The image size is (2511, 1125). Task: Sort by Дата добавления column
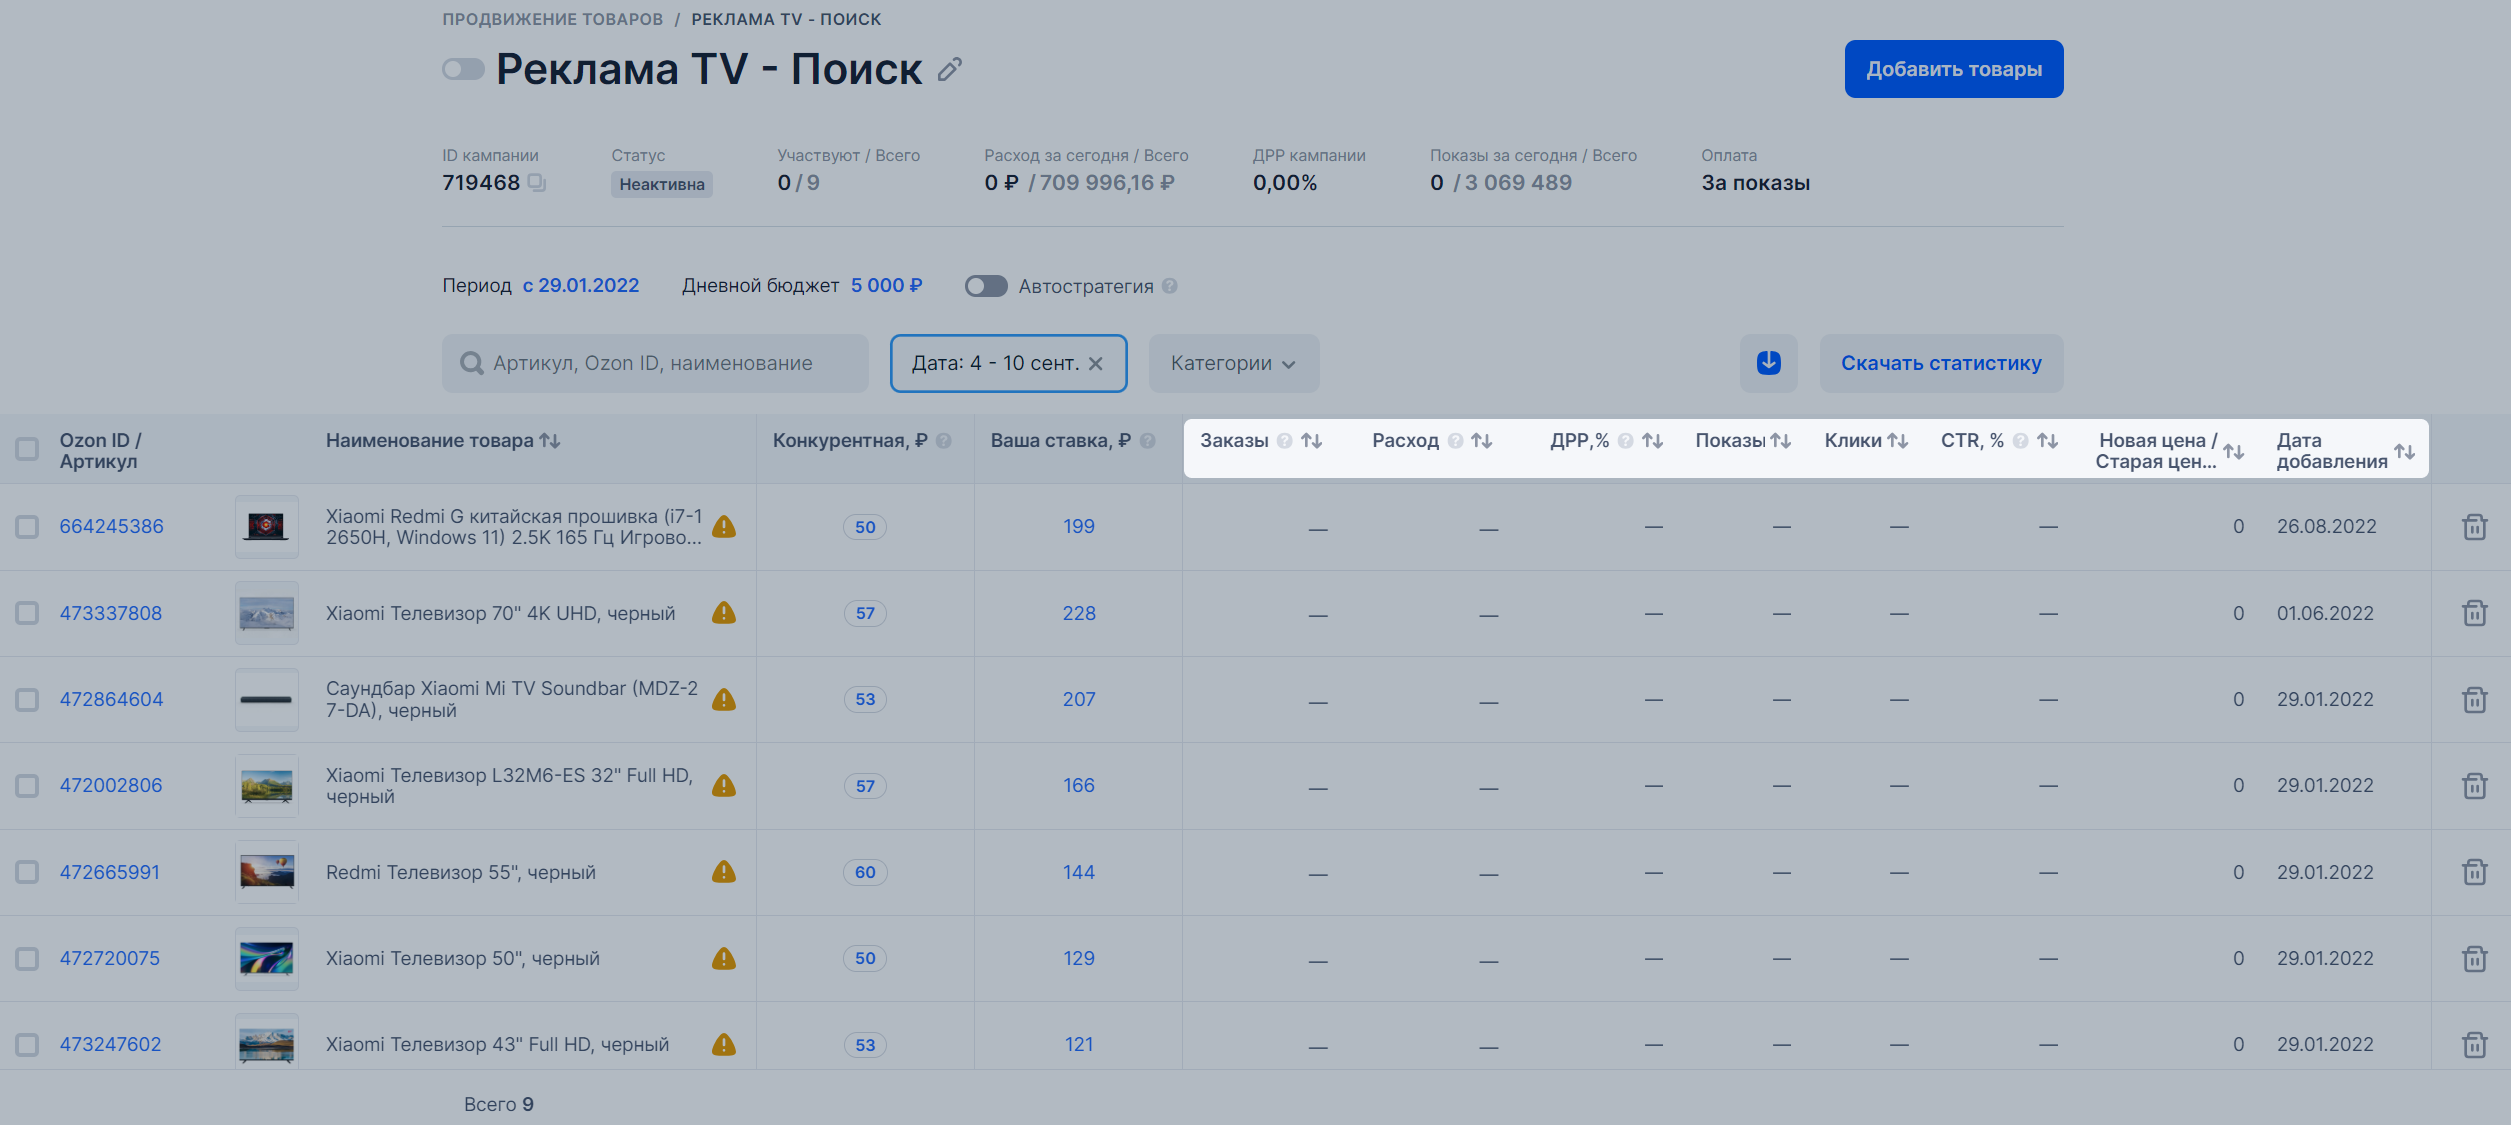[x=2405, y=452]
